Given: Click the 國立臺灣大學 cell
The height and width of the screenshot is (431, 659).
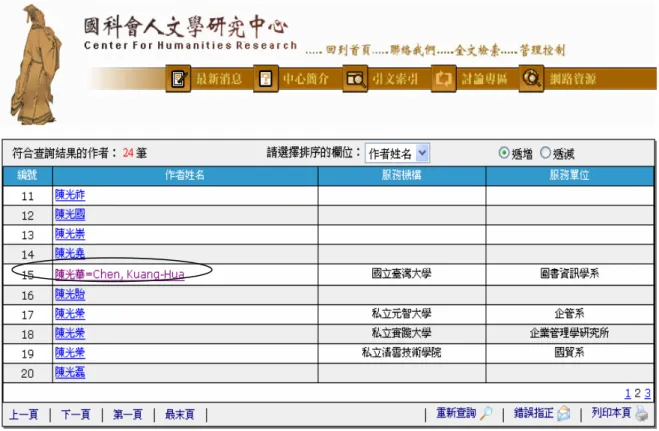Looking at the screenshot, I should [401, 274].
